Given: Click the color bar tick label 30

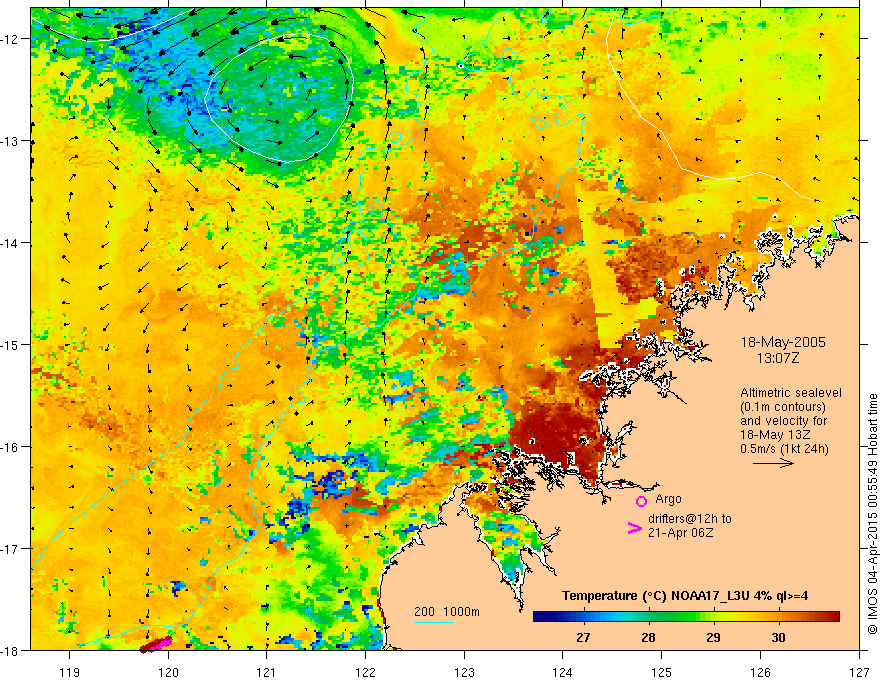Looking at the screenshot, I should coord(778,637).
